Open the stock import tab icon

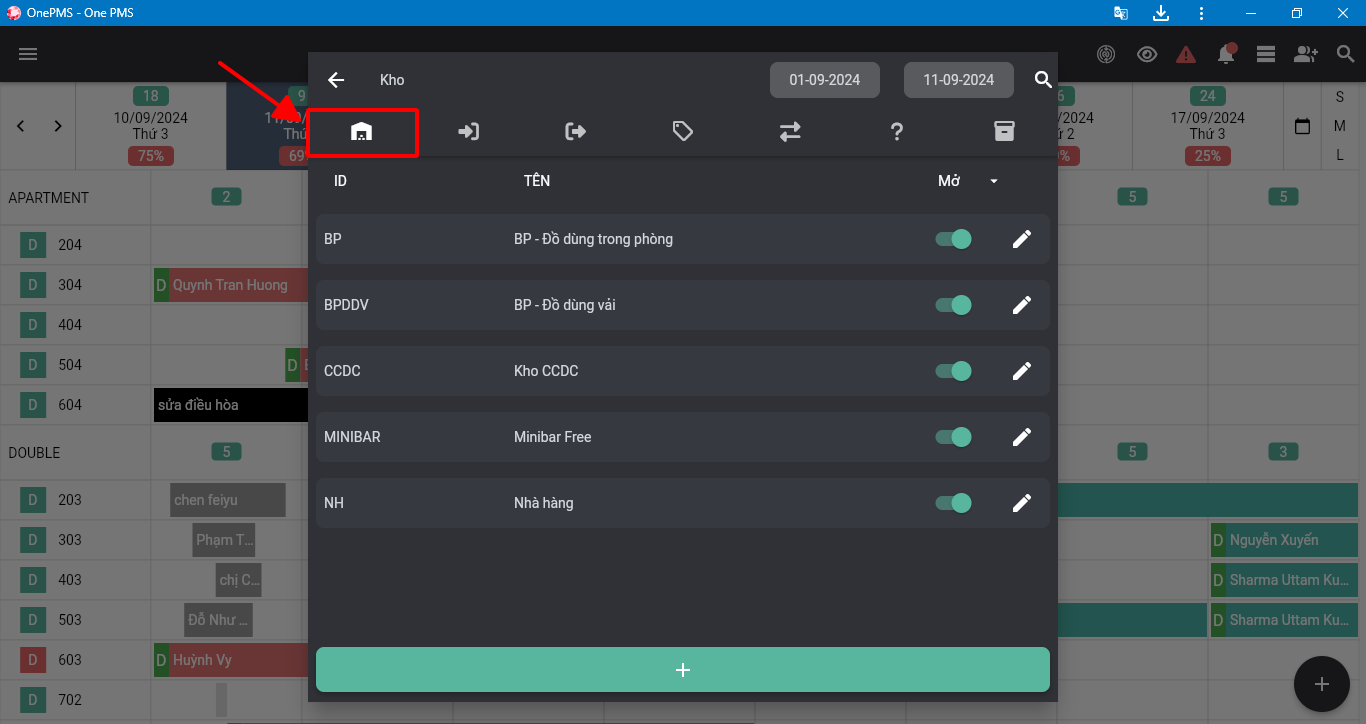[x=469, y=132]
